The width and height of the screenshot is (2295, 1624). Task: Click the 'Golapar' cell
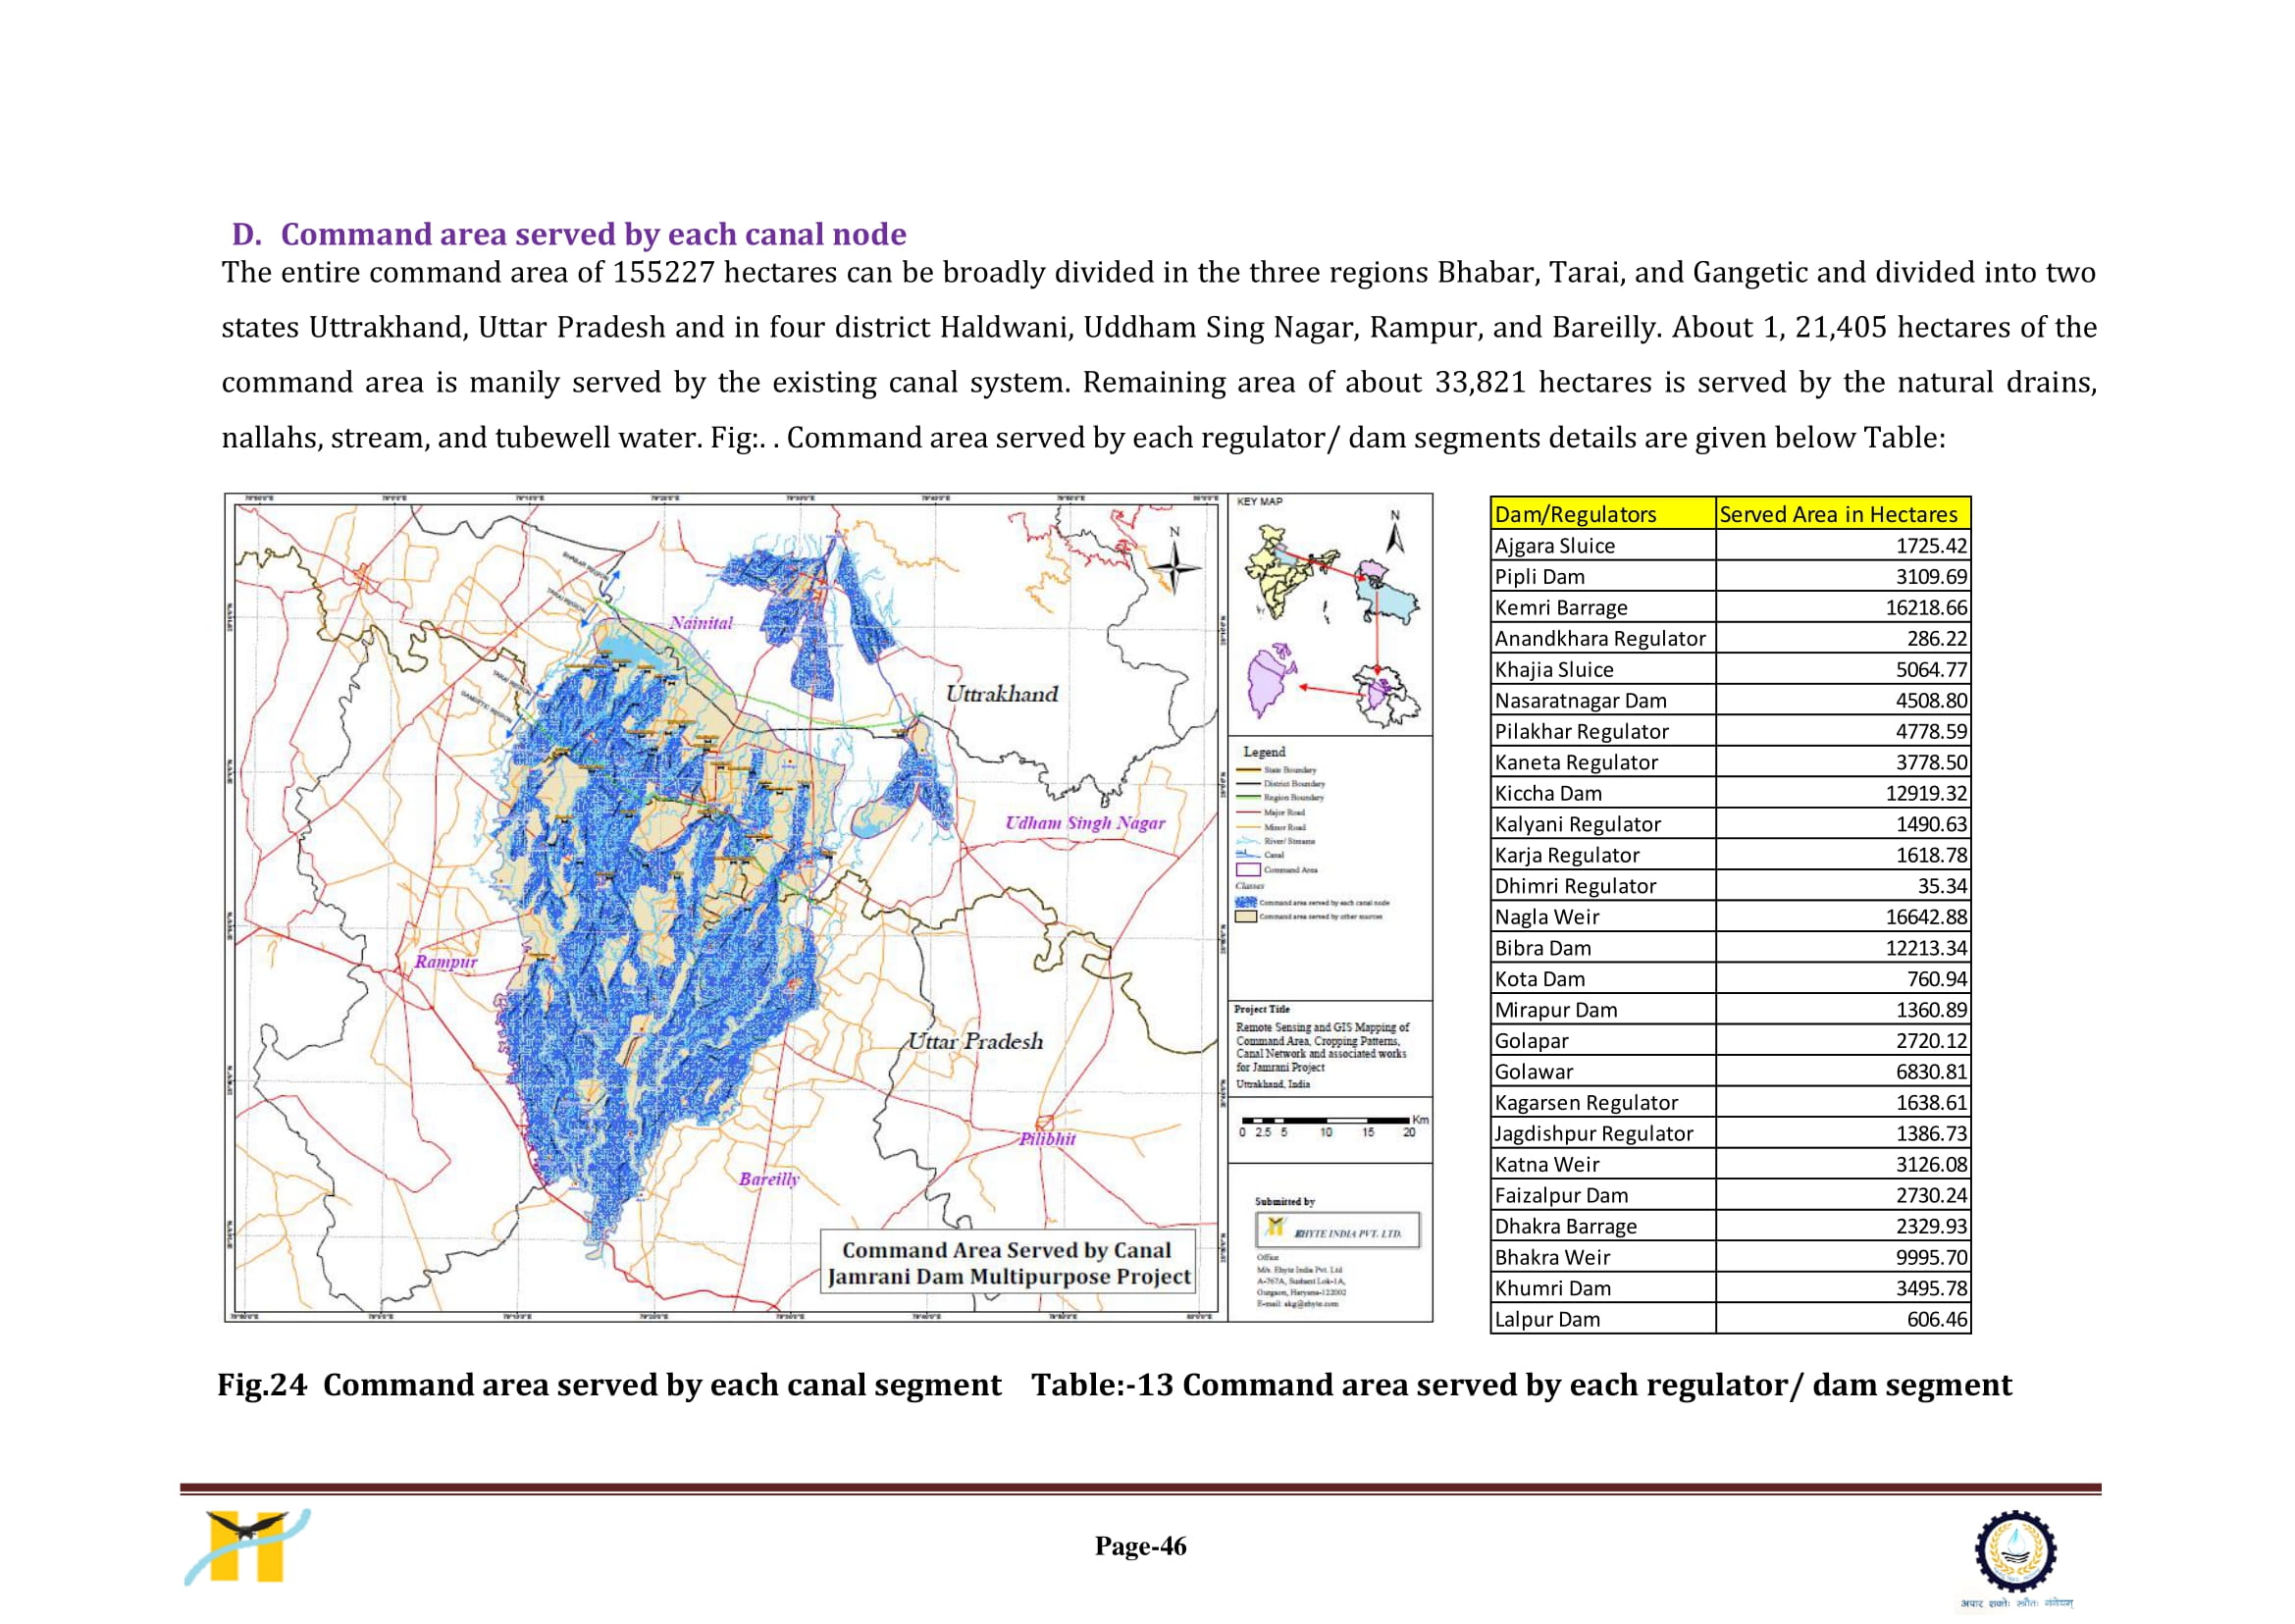pyautogui.click(x=1603, y=1041)
